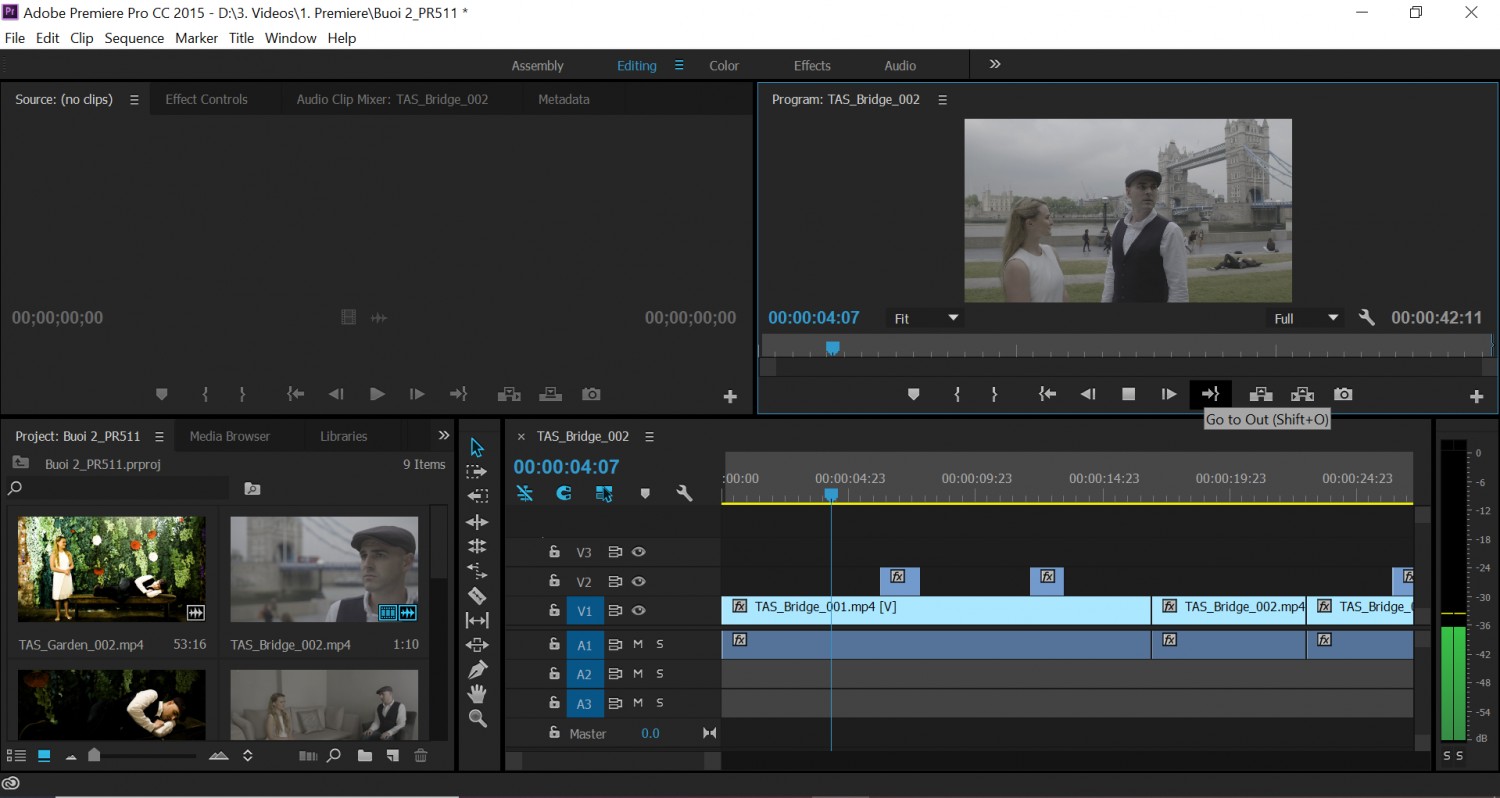
Task: Open the Program monitor panel menu
Action: (x=942, y=100)
